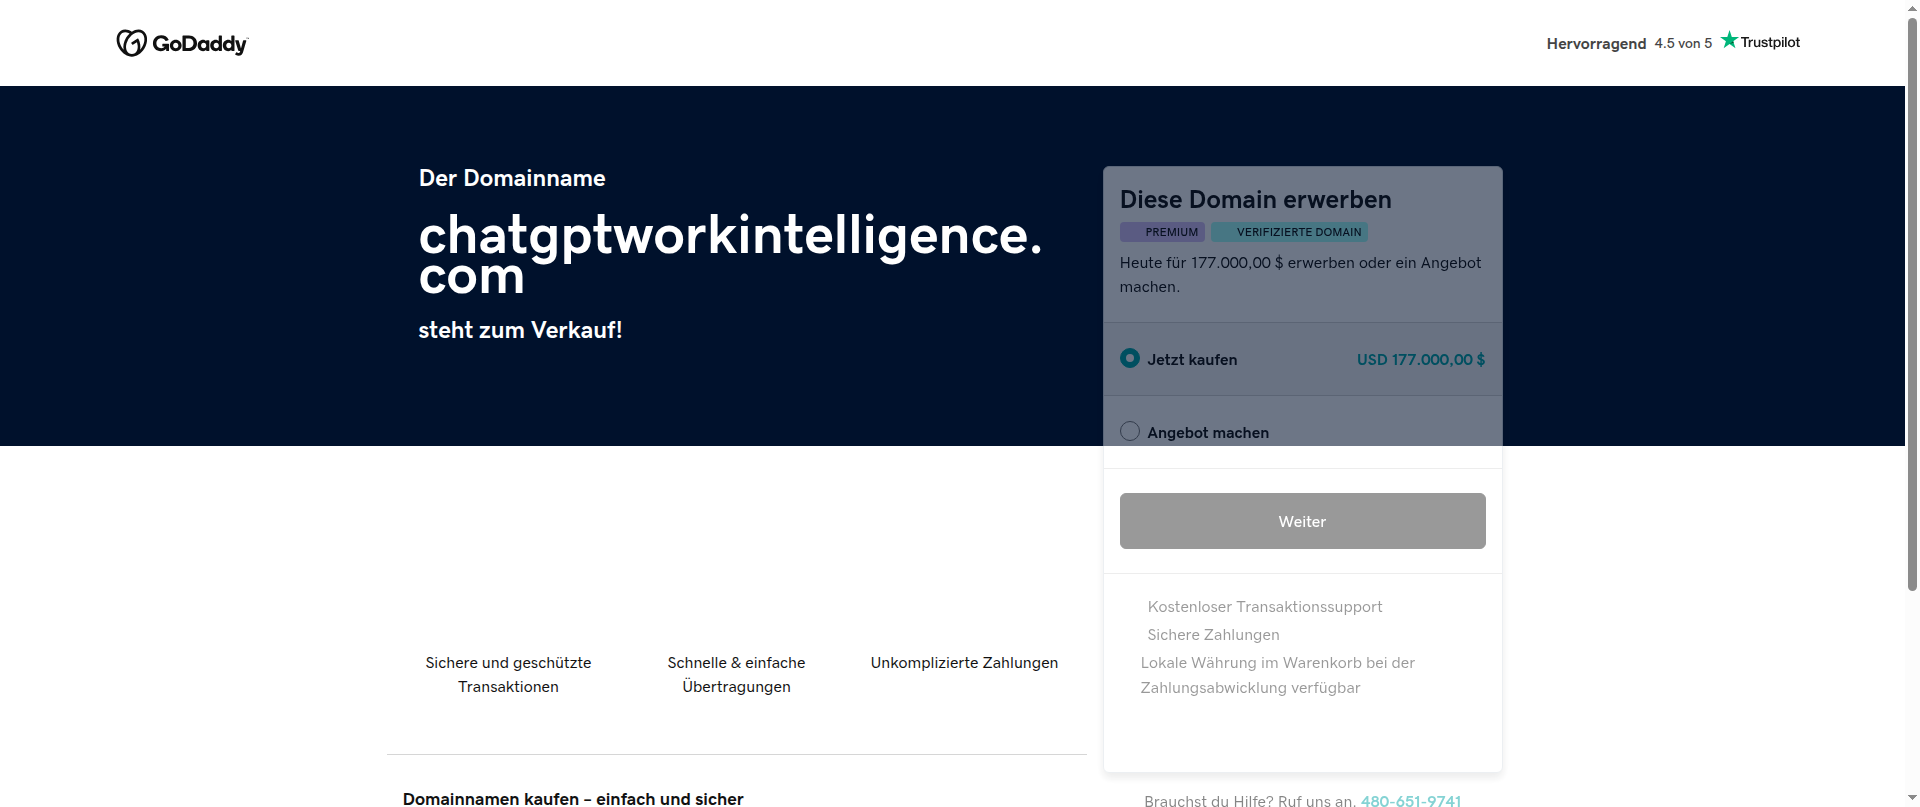Click the steht zum Verkauf! text
The height and width of the screenshot is (807, 1920).
(x=520, y=330)
